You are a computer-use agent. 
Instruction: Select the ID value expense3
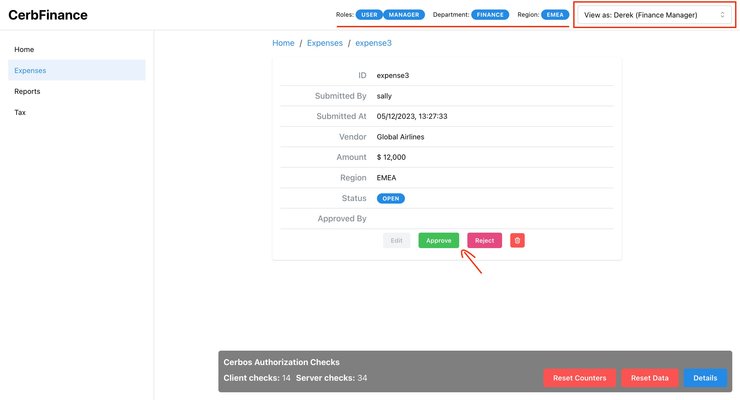coord(393,75)
